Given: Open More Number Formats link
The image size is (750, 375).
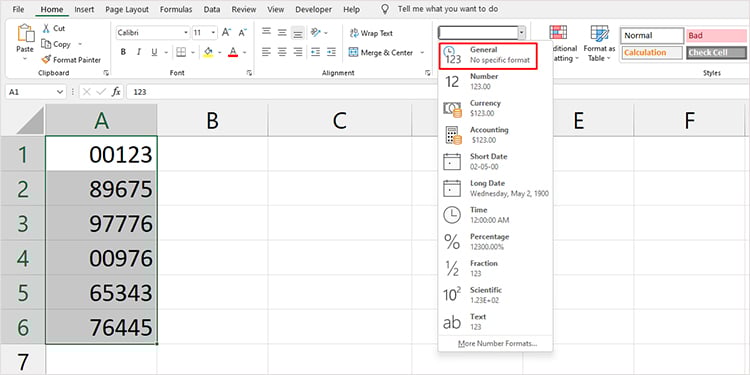Looking at the screenshot, I should [x=497, y=343].
